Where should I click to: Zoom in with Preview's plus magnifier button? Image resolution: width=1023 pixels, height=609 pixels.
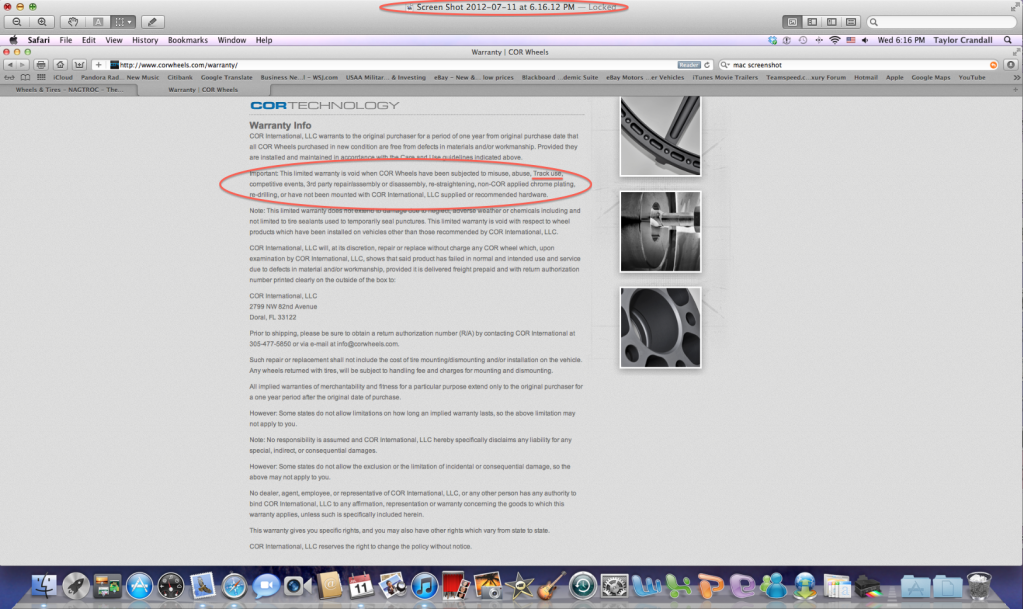pyautogui.click(x=42, y=22)
